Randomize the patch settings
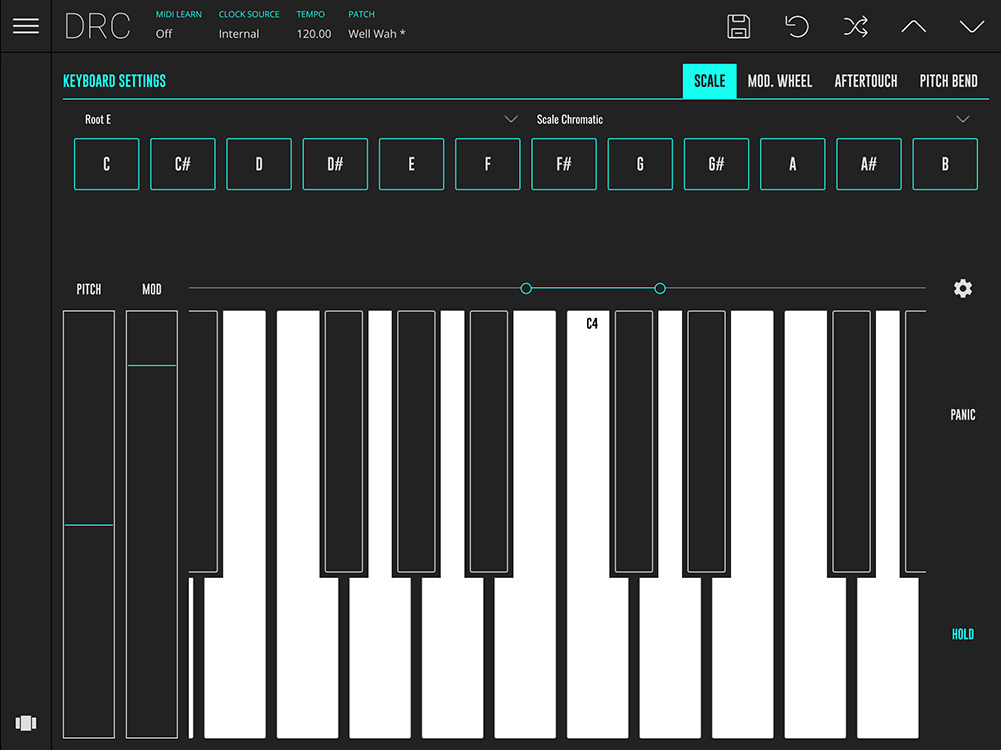 click(855, 27)
